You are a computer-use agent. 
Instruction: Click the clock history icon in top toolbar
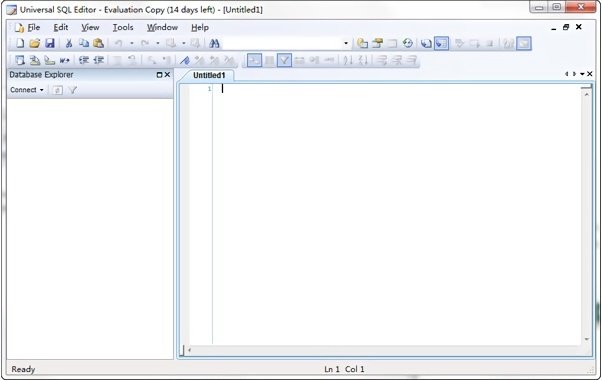(408, 43)
